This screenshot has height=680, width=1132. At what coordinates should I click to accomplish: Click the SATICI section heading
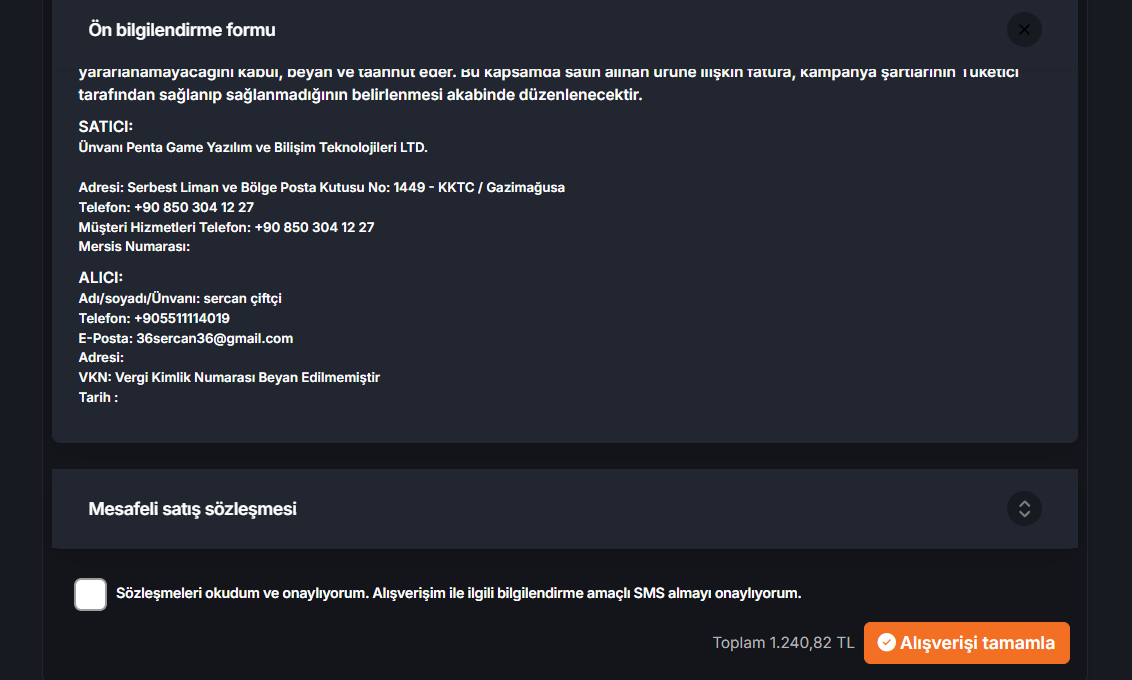click(x=105, y=126)
